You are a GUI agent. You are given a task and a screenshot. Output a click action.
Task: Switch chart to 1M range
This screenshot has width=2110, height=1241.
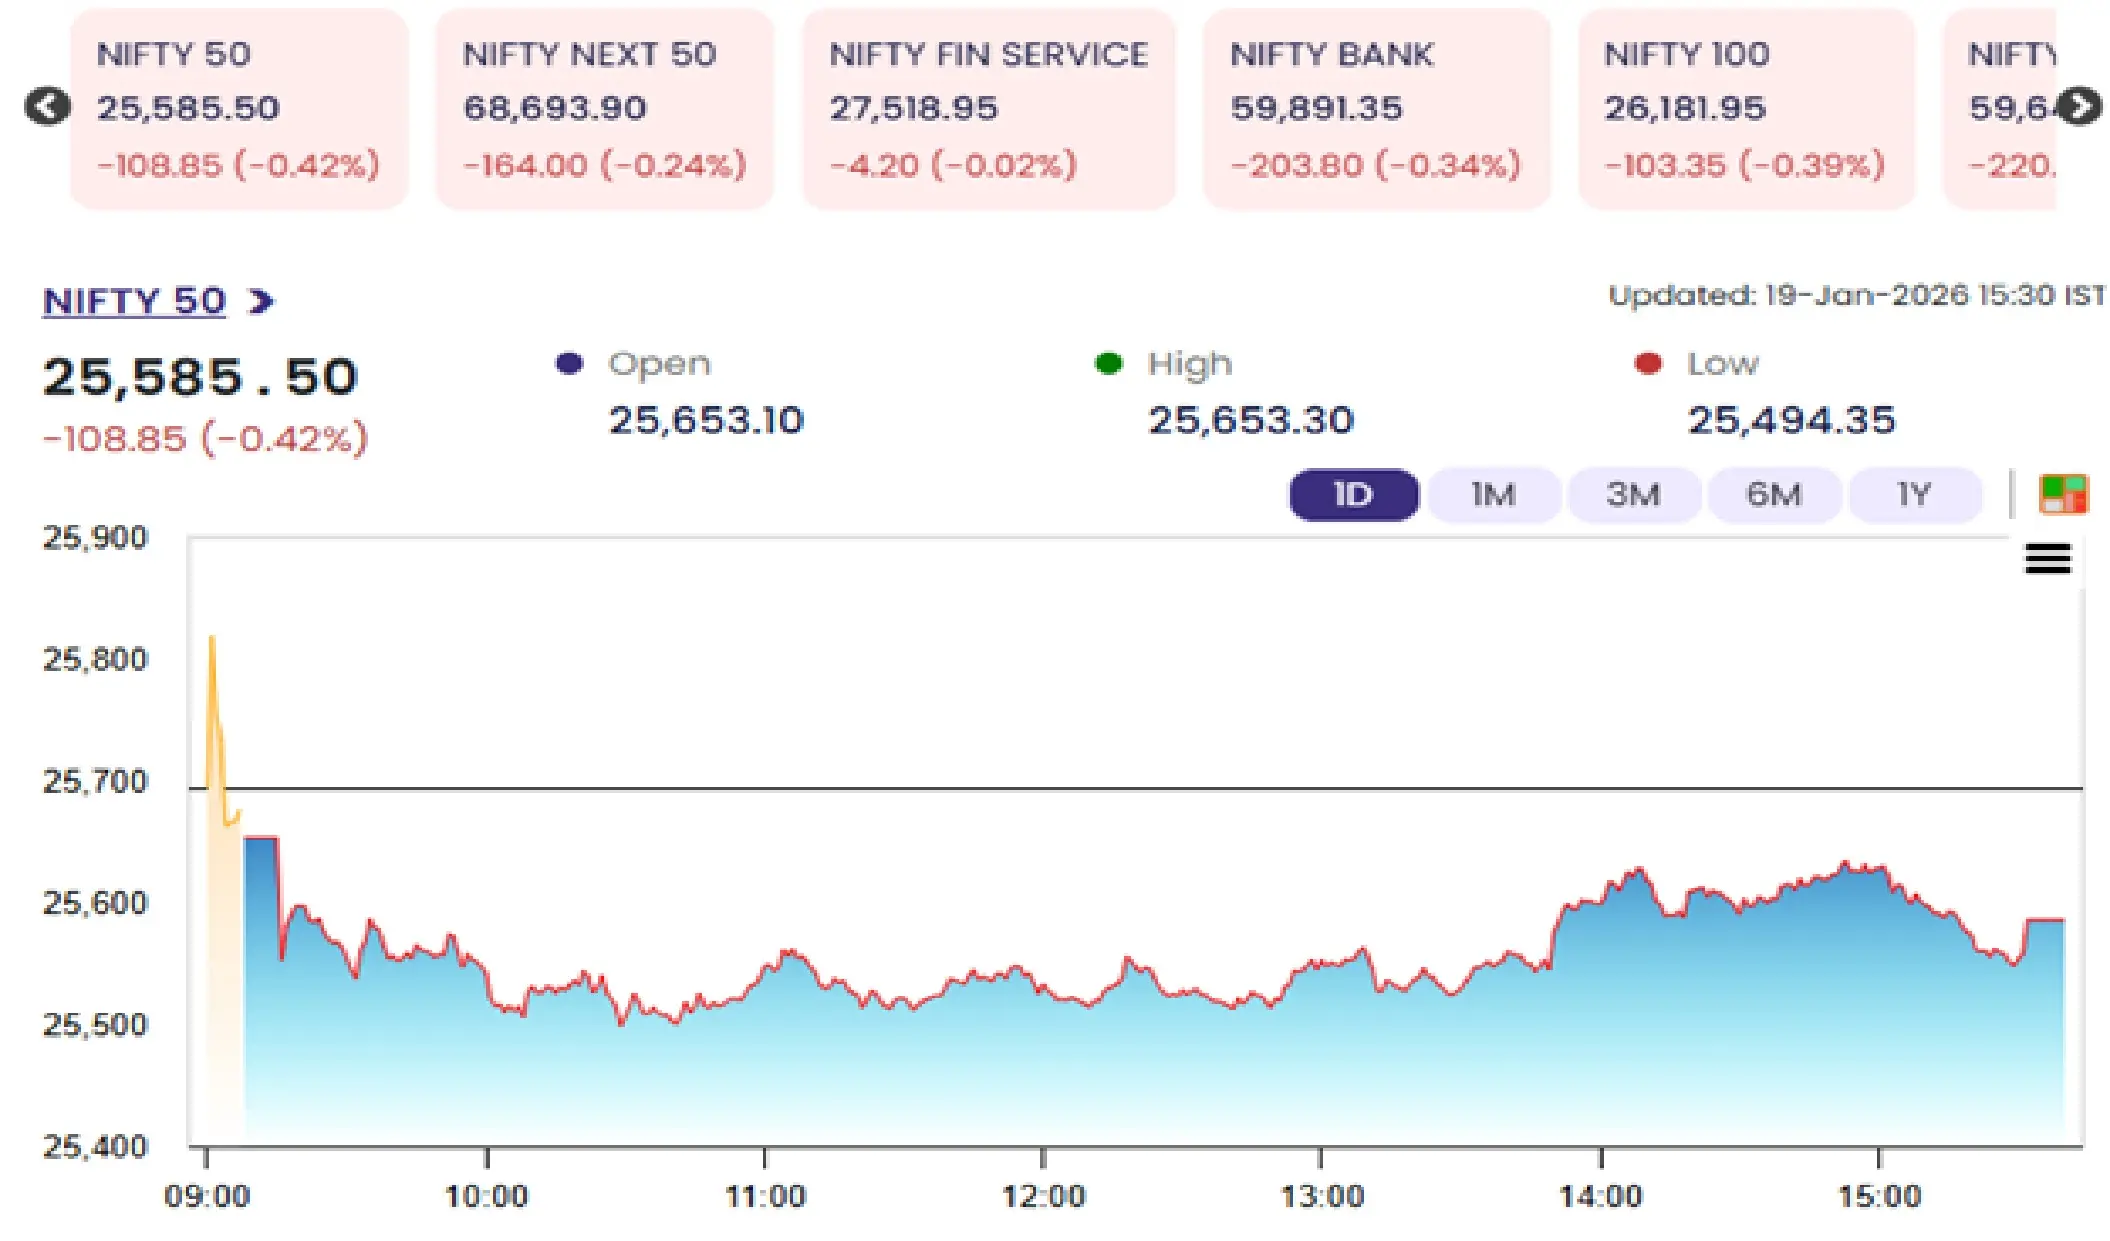(x=1493, y=494)
